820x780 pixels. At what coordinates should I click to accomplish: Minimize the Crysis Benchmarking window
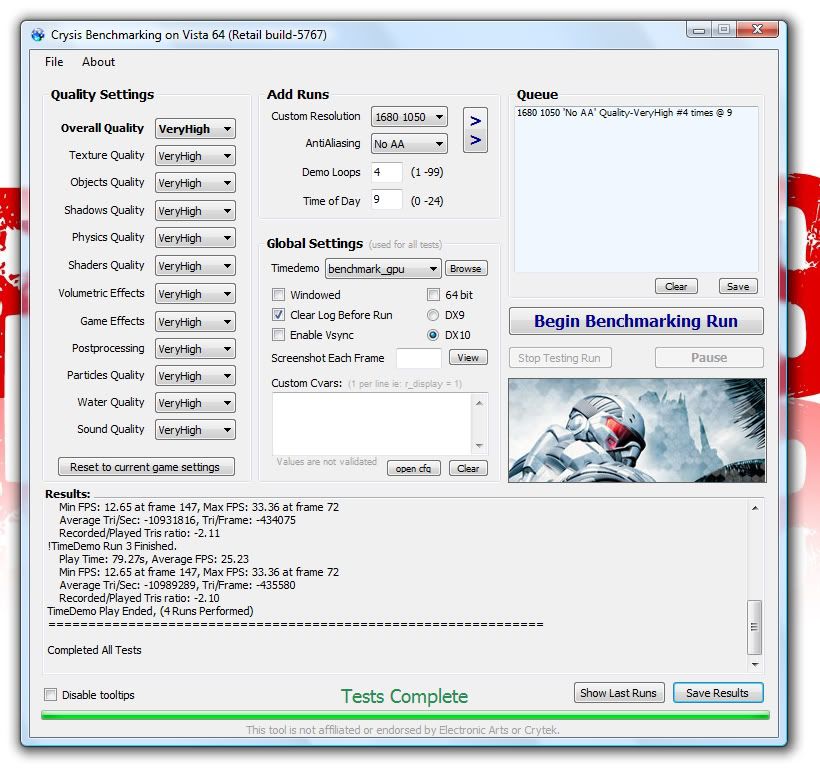click(x=699, y=30)
